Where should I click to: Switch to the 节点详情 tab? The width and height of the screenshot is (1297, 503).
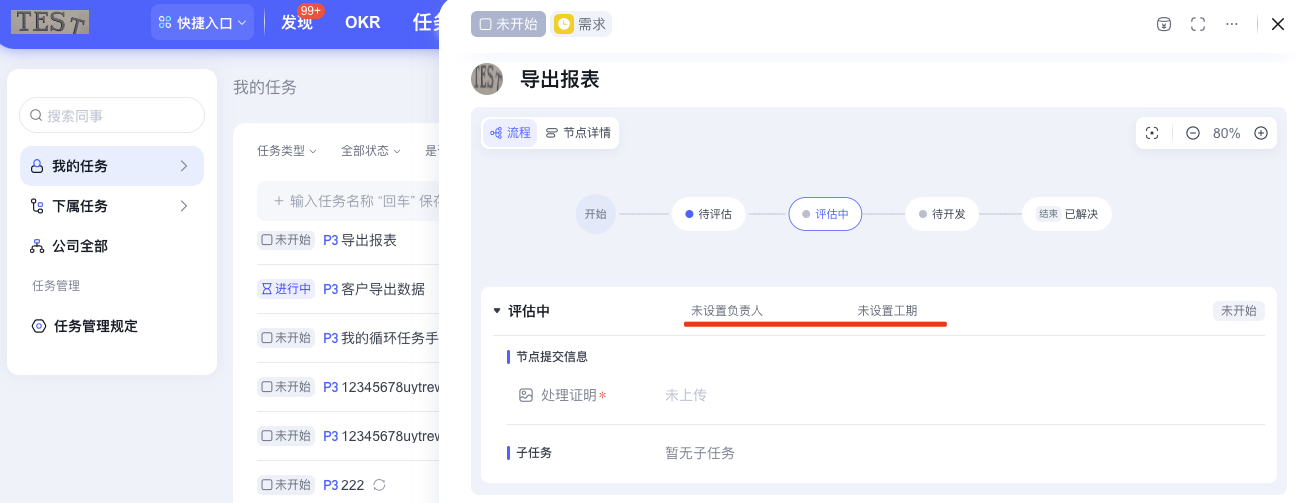[x=578, y=133]
